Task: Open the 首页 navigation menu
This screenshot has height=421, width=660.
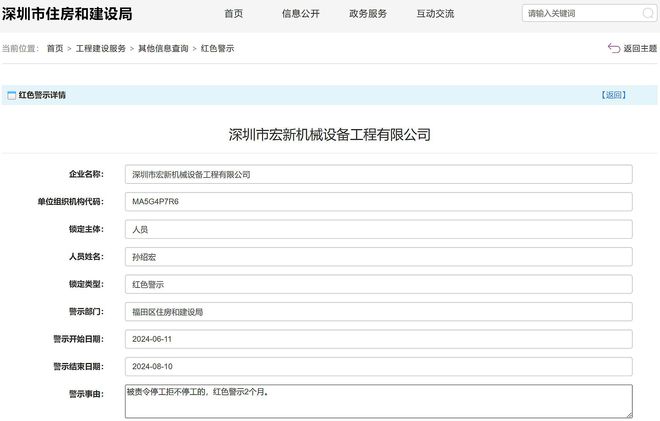Action: [234, 14]
